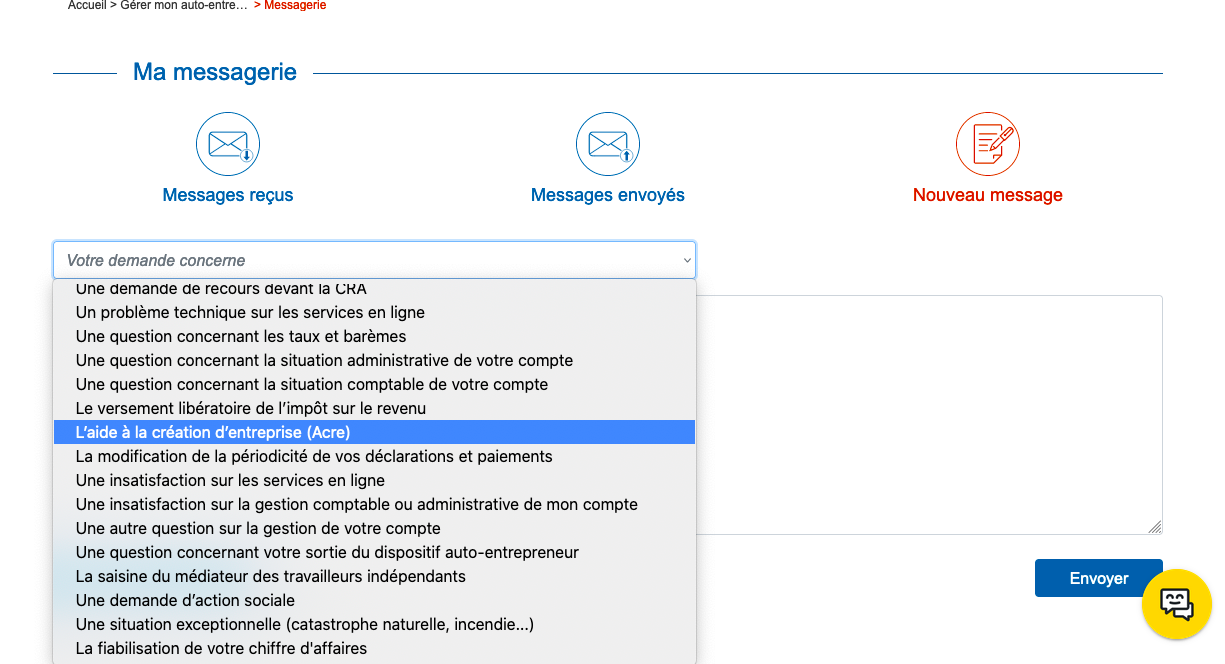1225x664 pixels.
Task: View sent mail via 'Messages envoyés' link
Action: [607, 195]
